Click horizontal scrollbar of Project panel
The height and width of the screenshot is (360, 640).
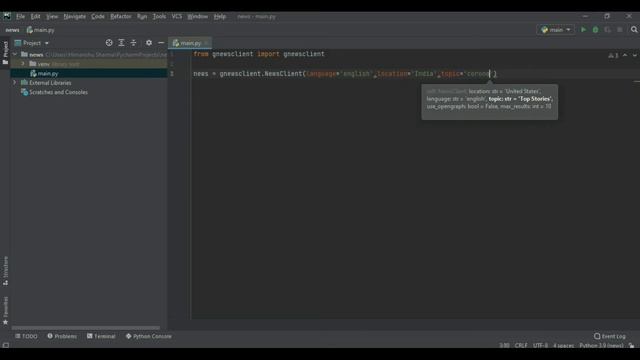tap(86, 327)
